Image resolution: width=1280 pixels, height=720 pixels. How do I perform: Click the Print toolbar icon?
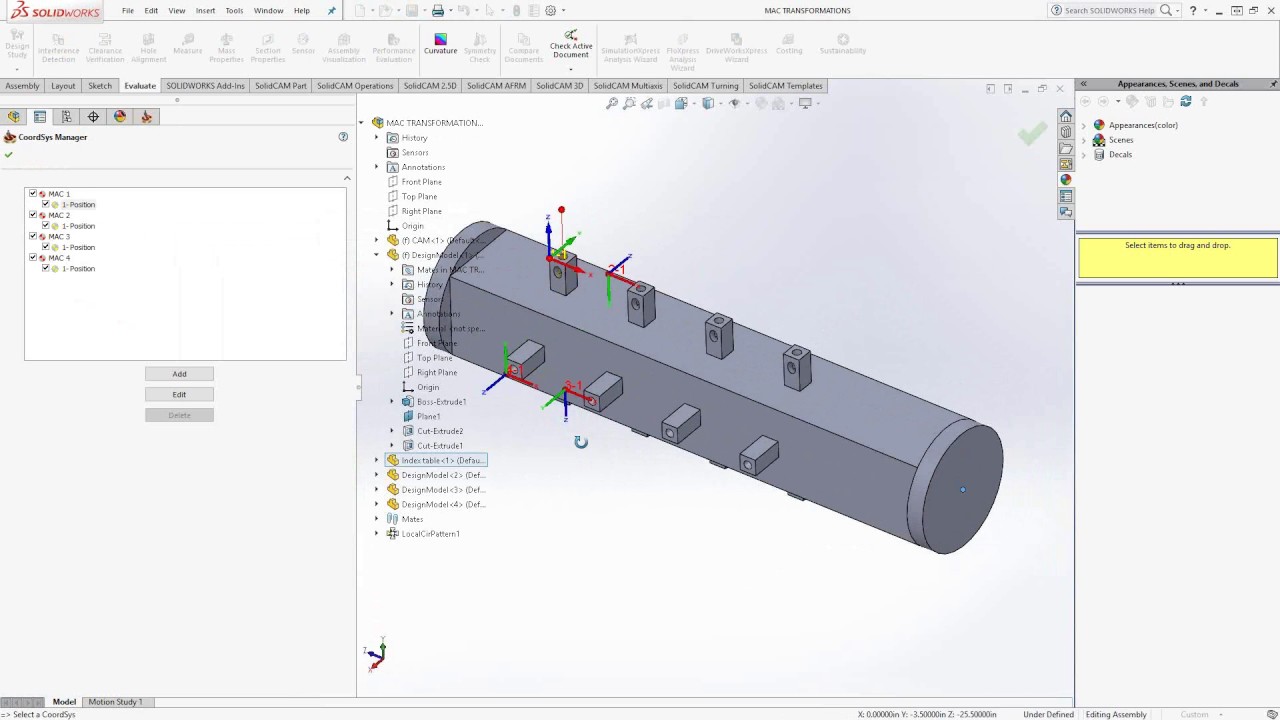(437, 11)
